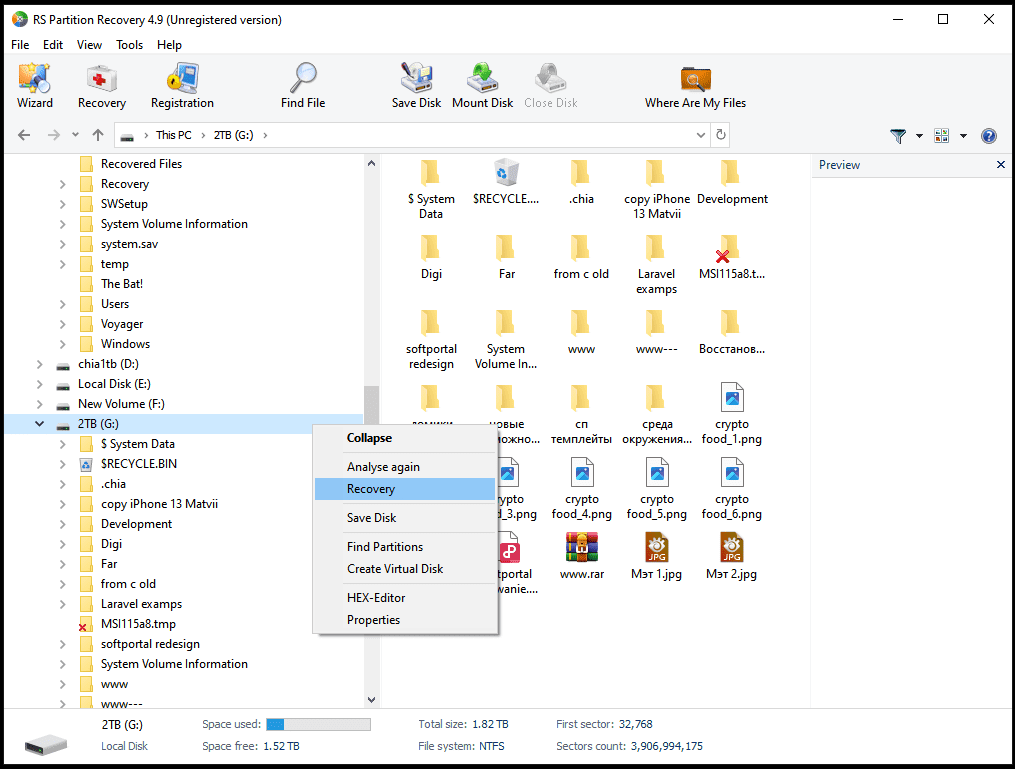
Task: Open the Registration toolbar icon
Action: click(x=182, y=86)
